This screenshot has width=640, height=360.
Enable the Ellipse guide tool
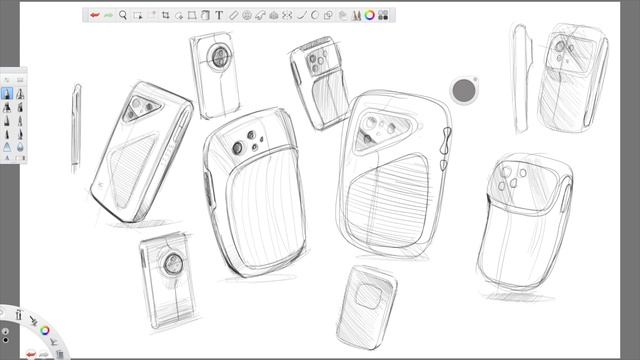247,16
